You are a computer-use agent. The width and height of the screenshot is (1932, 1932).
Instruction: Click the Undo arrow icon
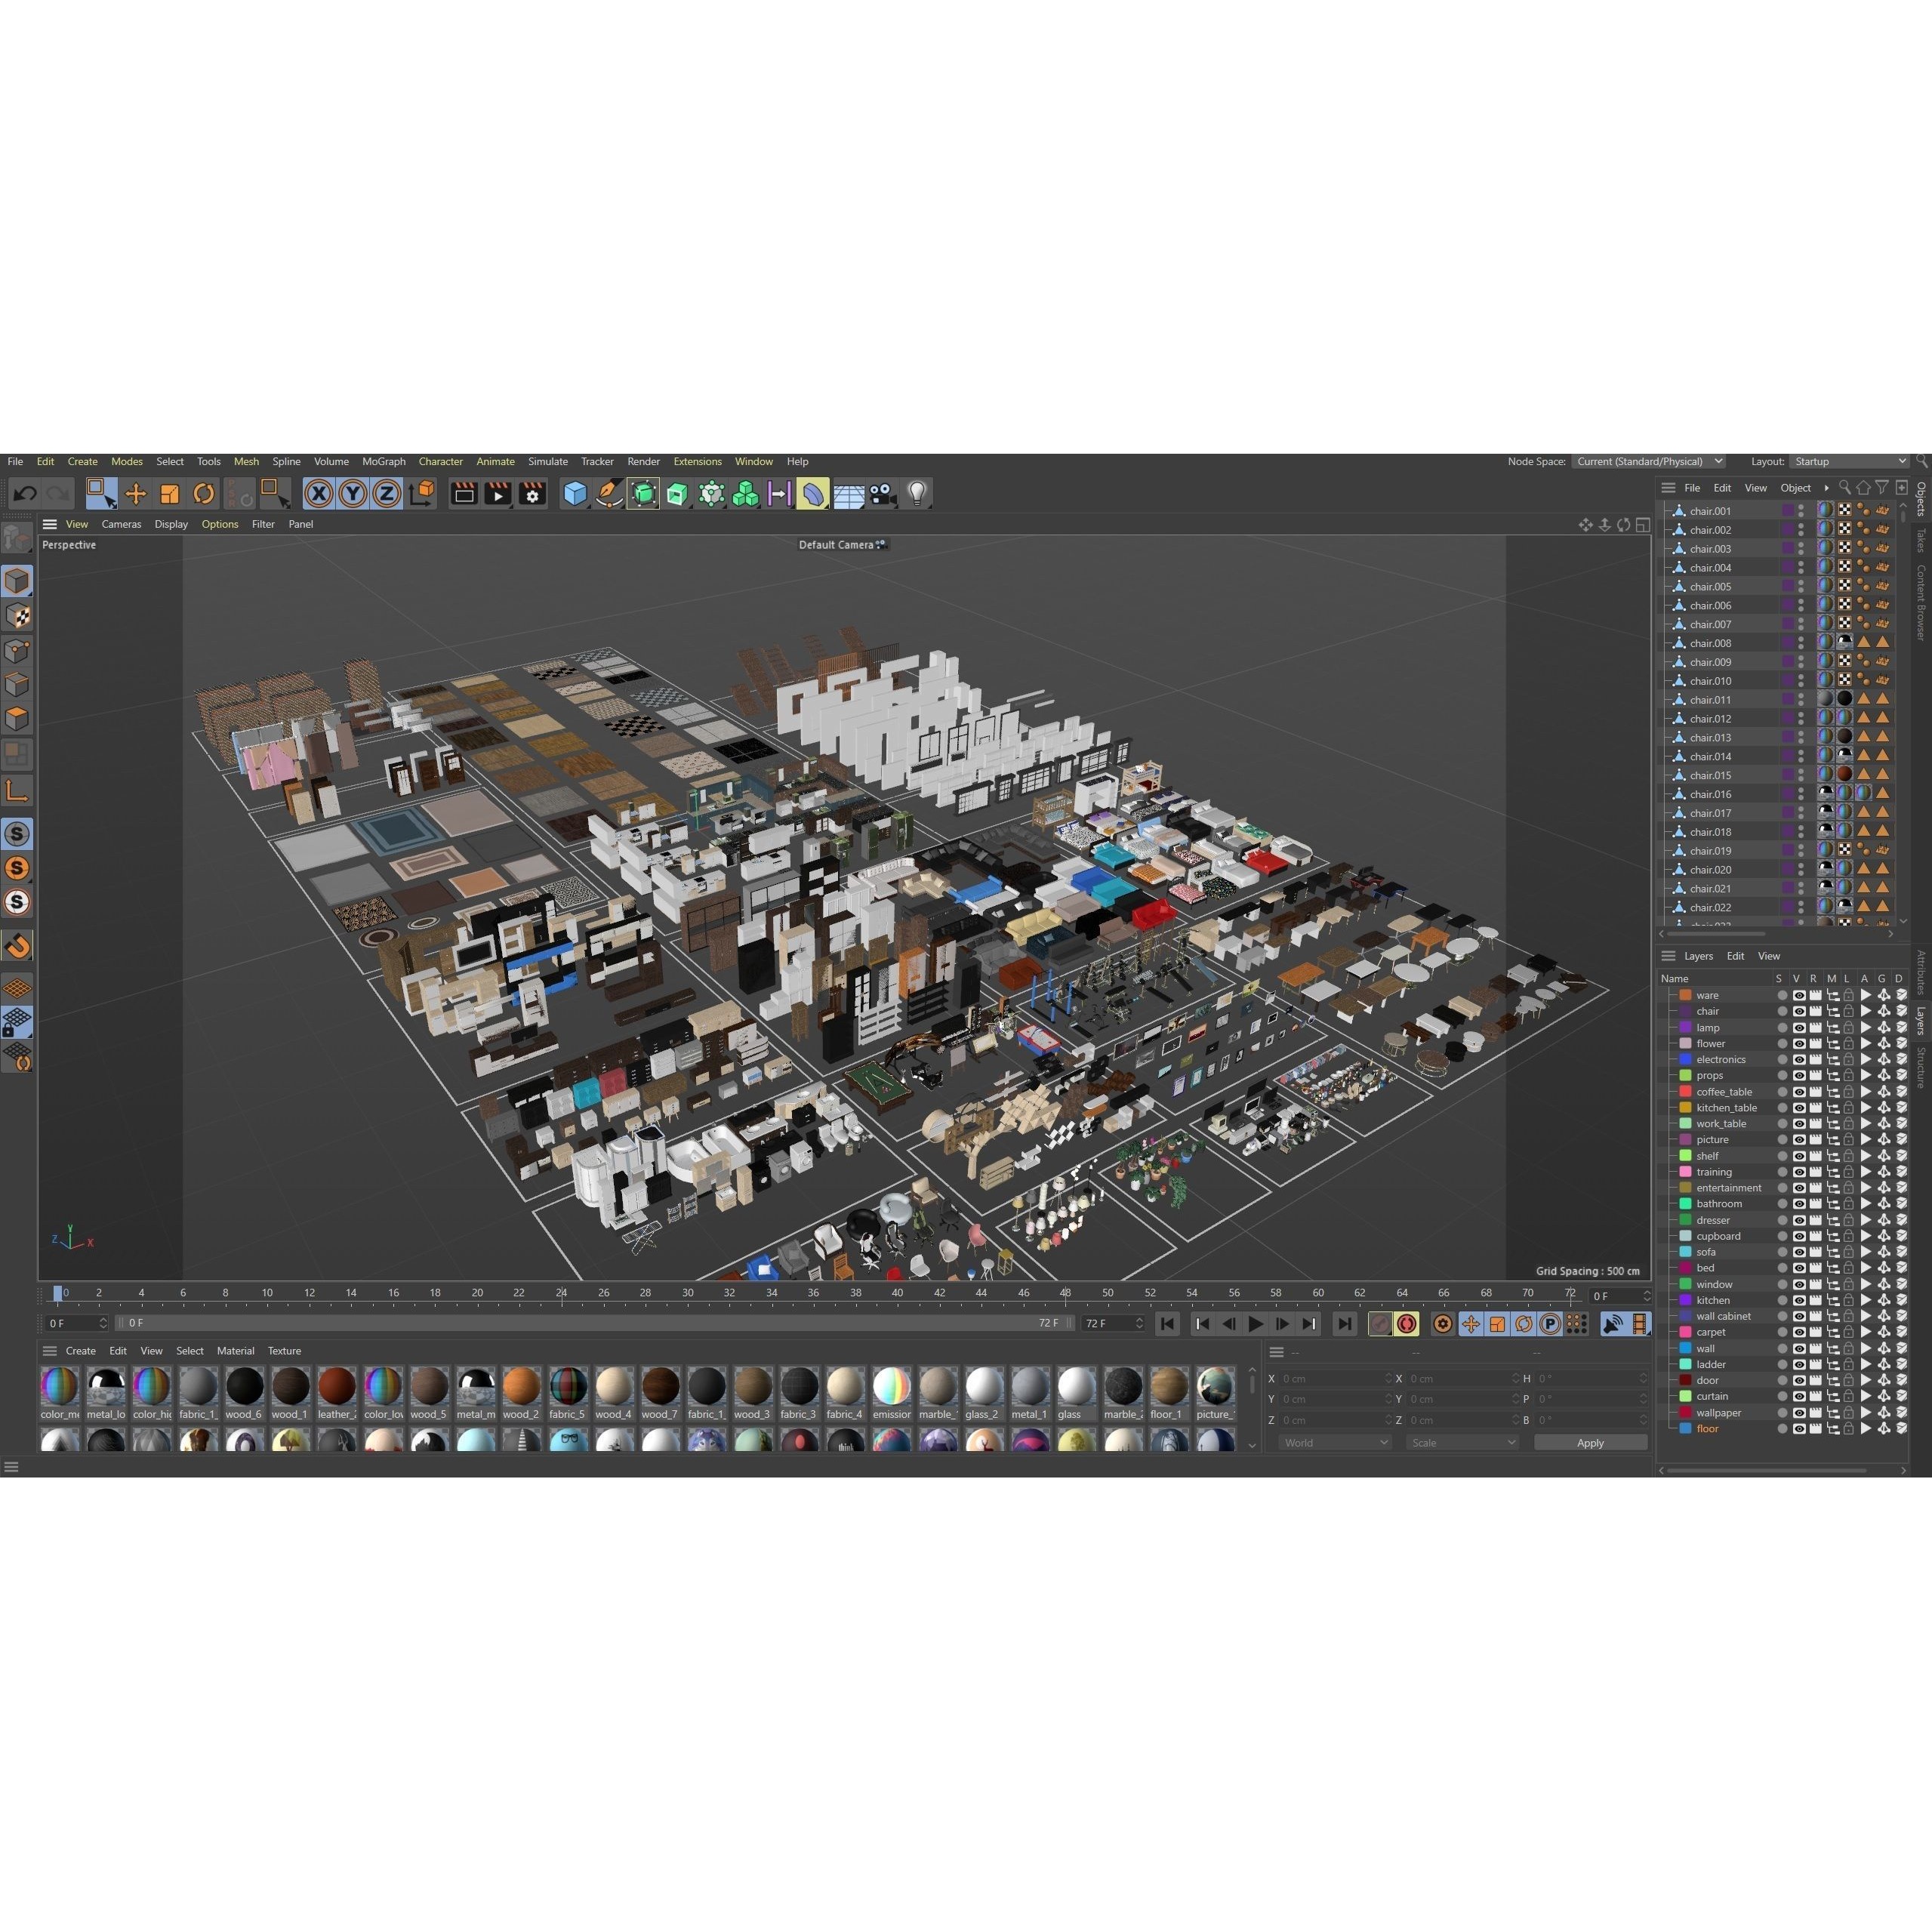tap(25, 493)
